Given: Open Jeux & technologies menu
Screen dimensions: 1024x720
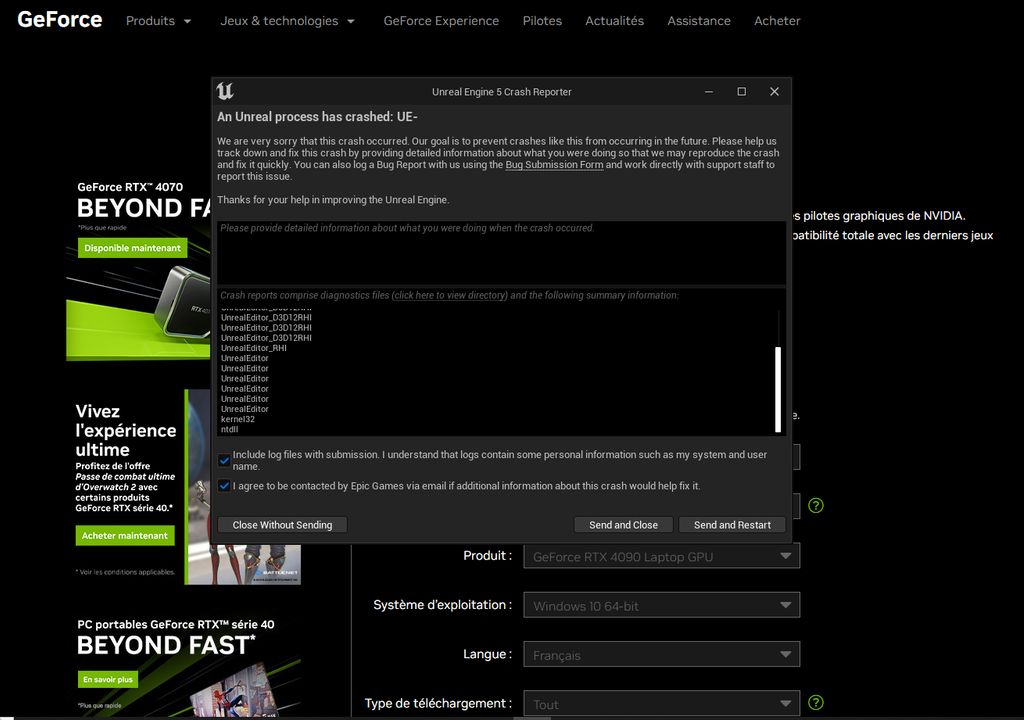Looking at the screenshot, I should [287, 21].
